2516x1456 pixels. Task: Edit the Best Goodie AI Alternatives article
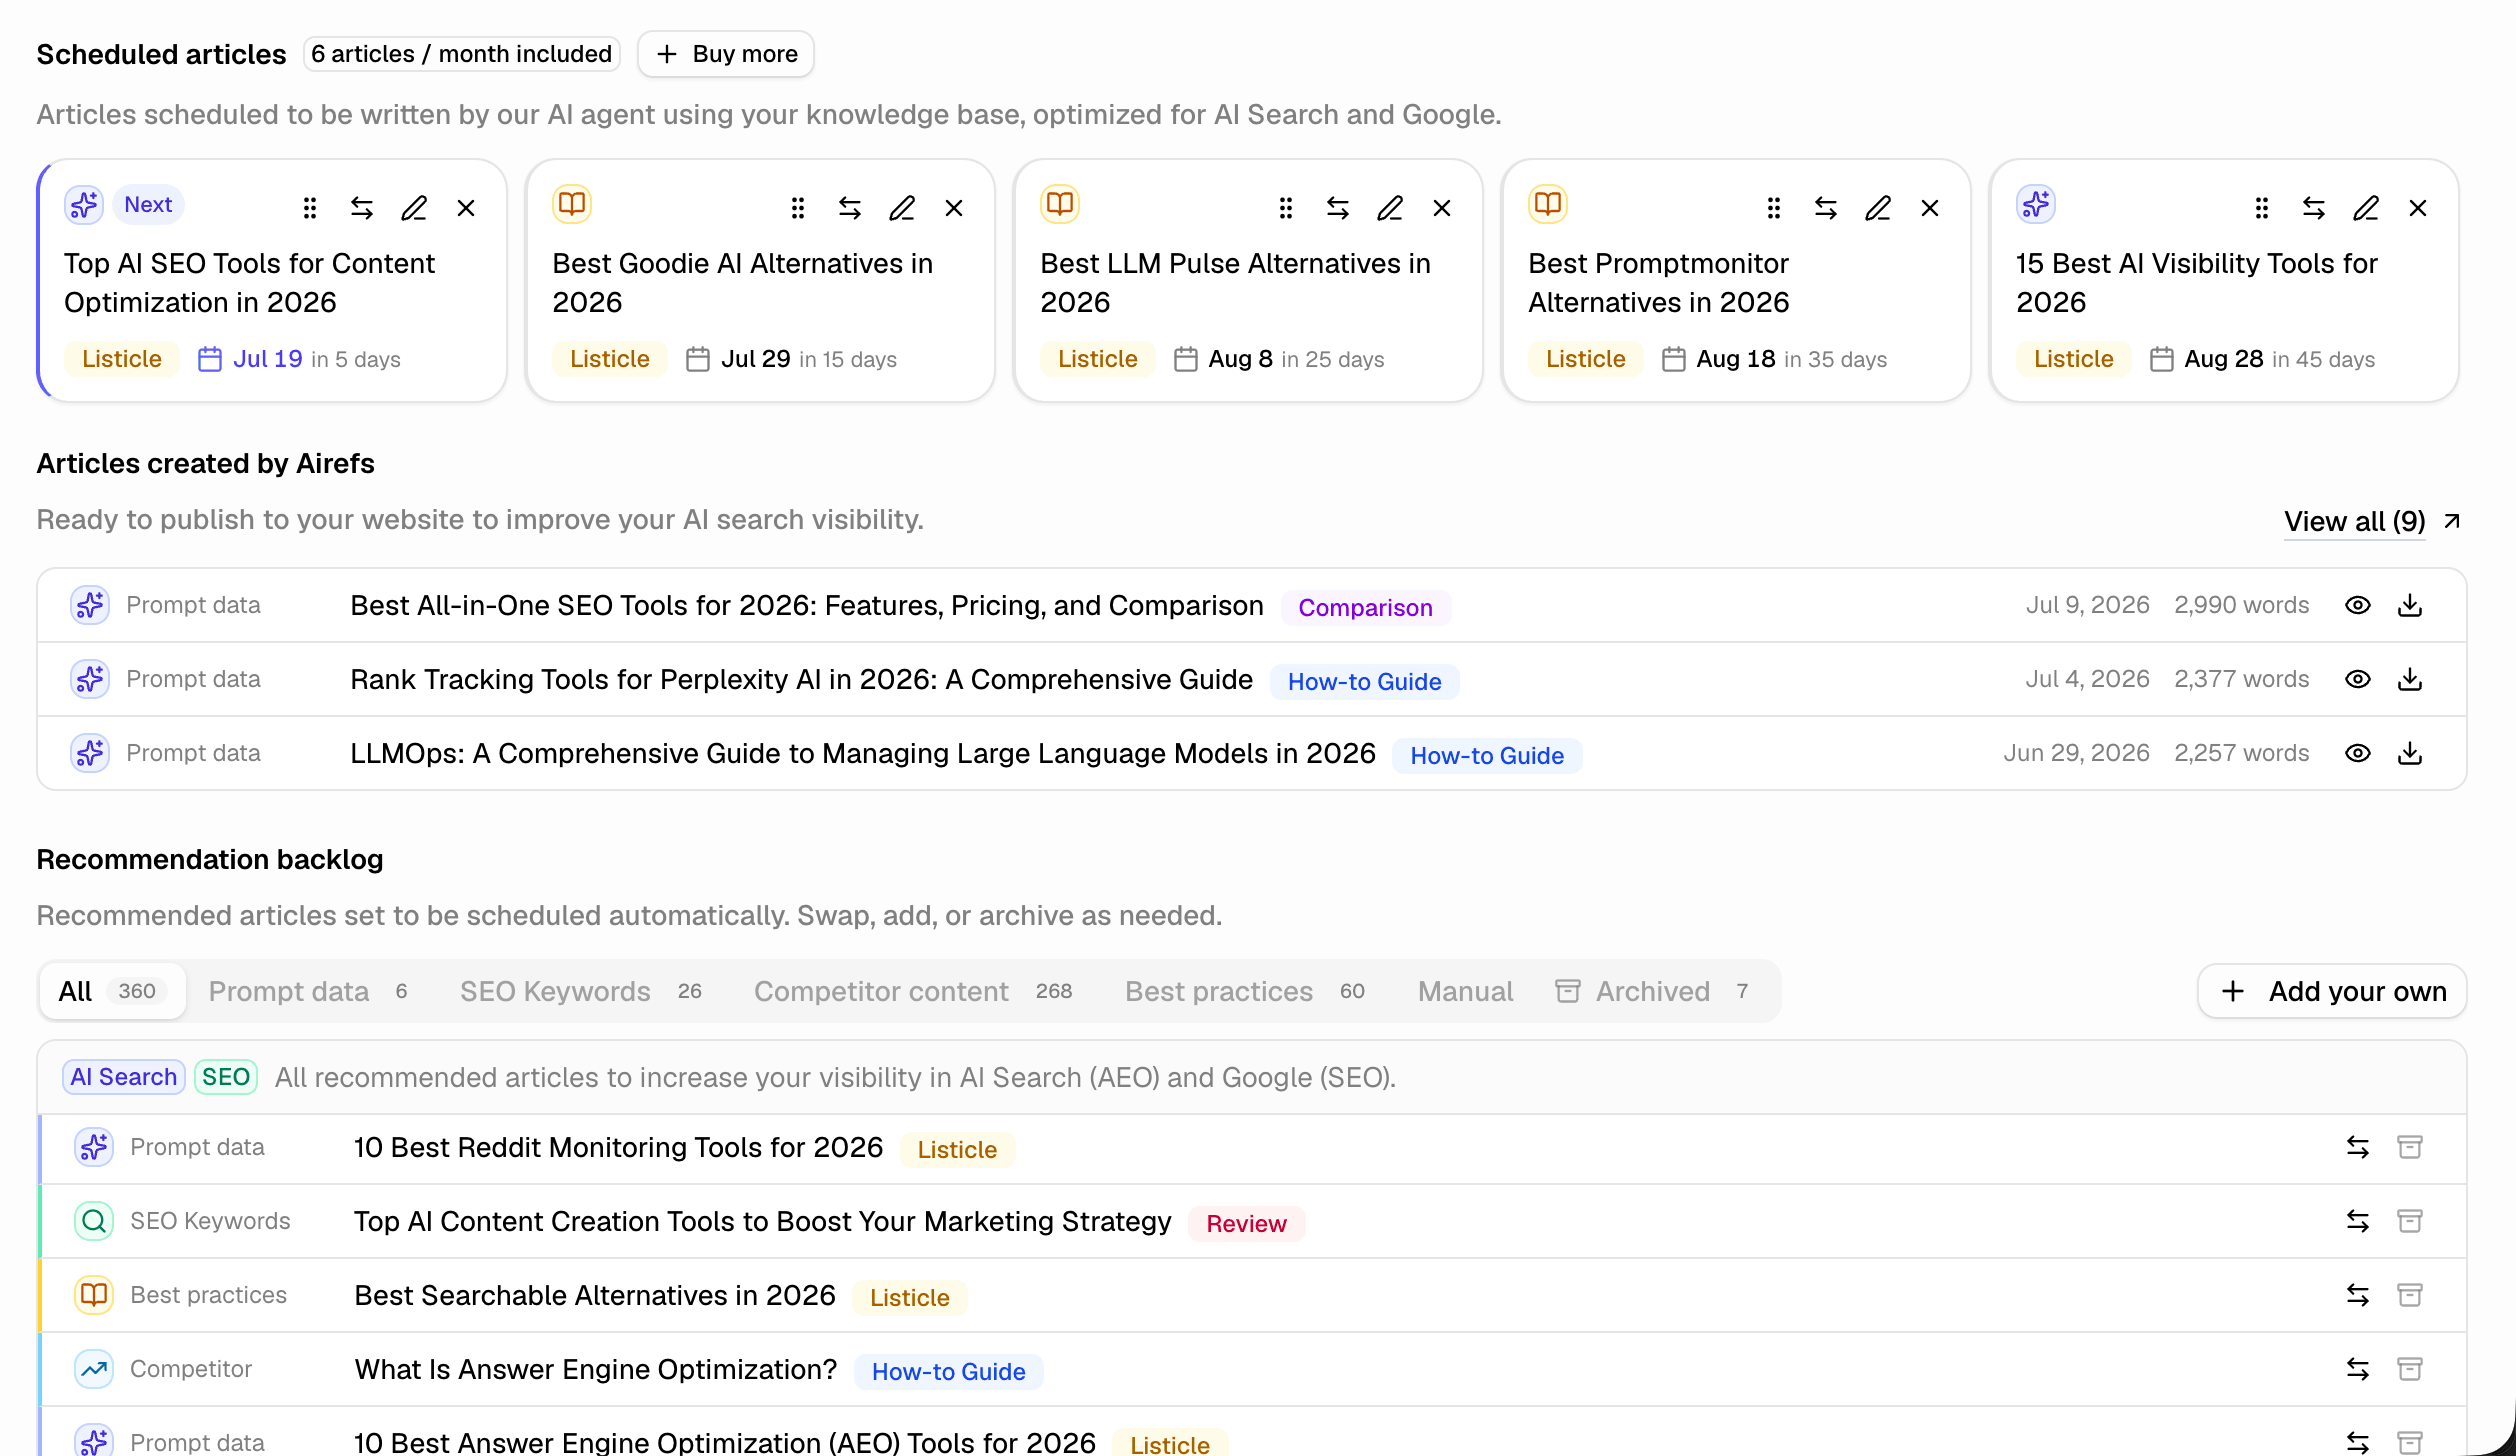pyautogui.click(x=902, y=208)
